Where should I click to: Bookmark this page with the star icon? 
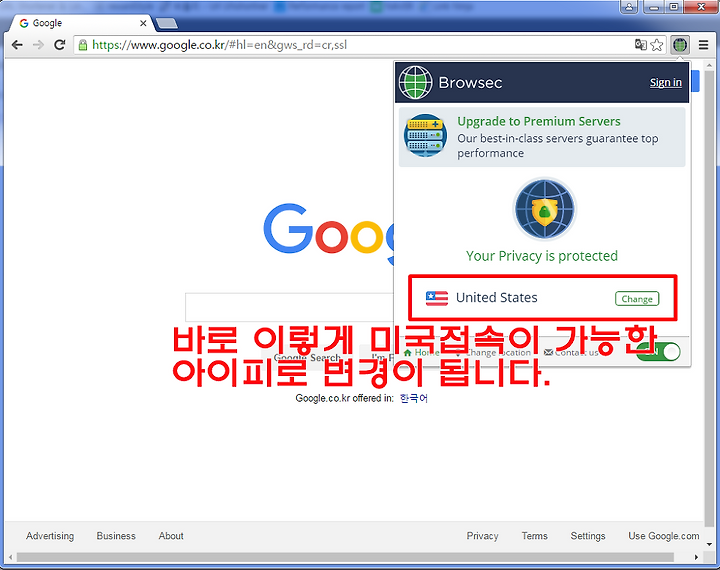pyautogui.click(x=657, y=45)
